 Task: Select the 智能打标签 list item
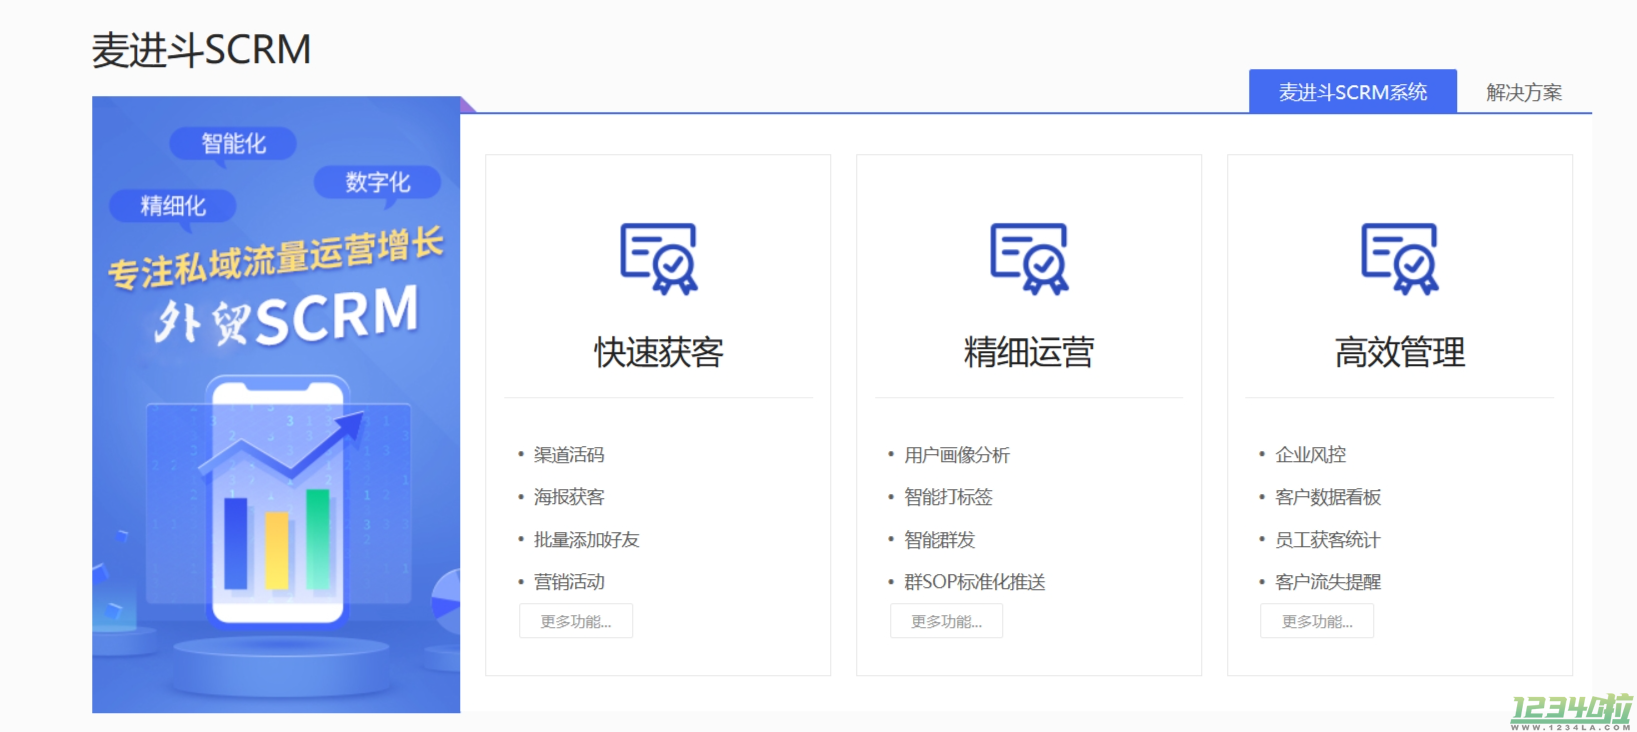pos(948,497)
